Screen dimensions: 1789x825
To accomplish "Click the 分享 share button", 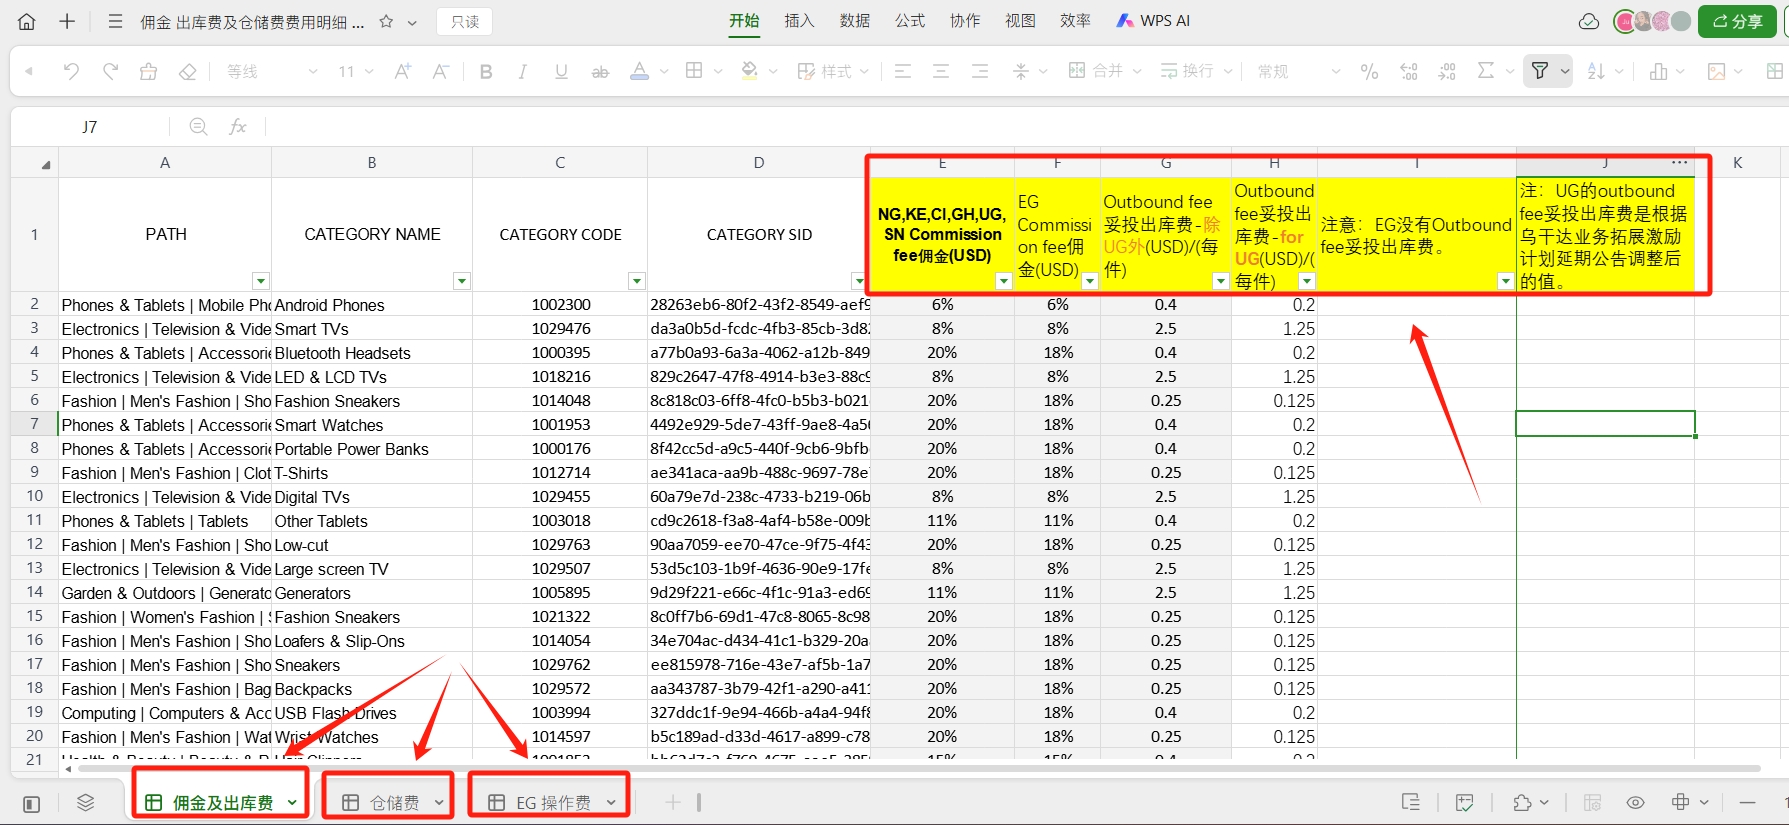I will tap(1736, 21).
